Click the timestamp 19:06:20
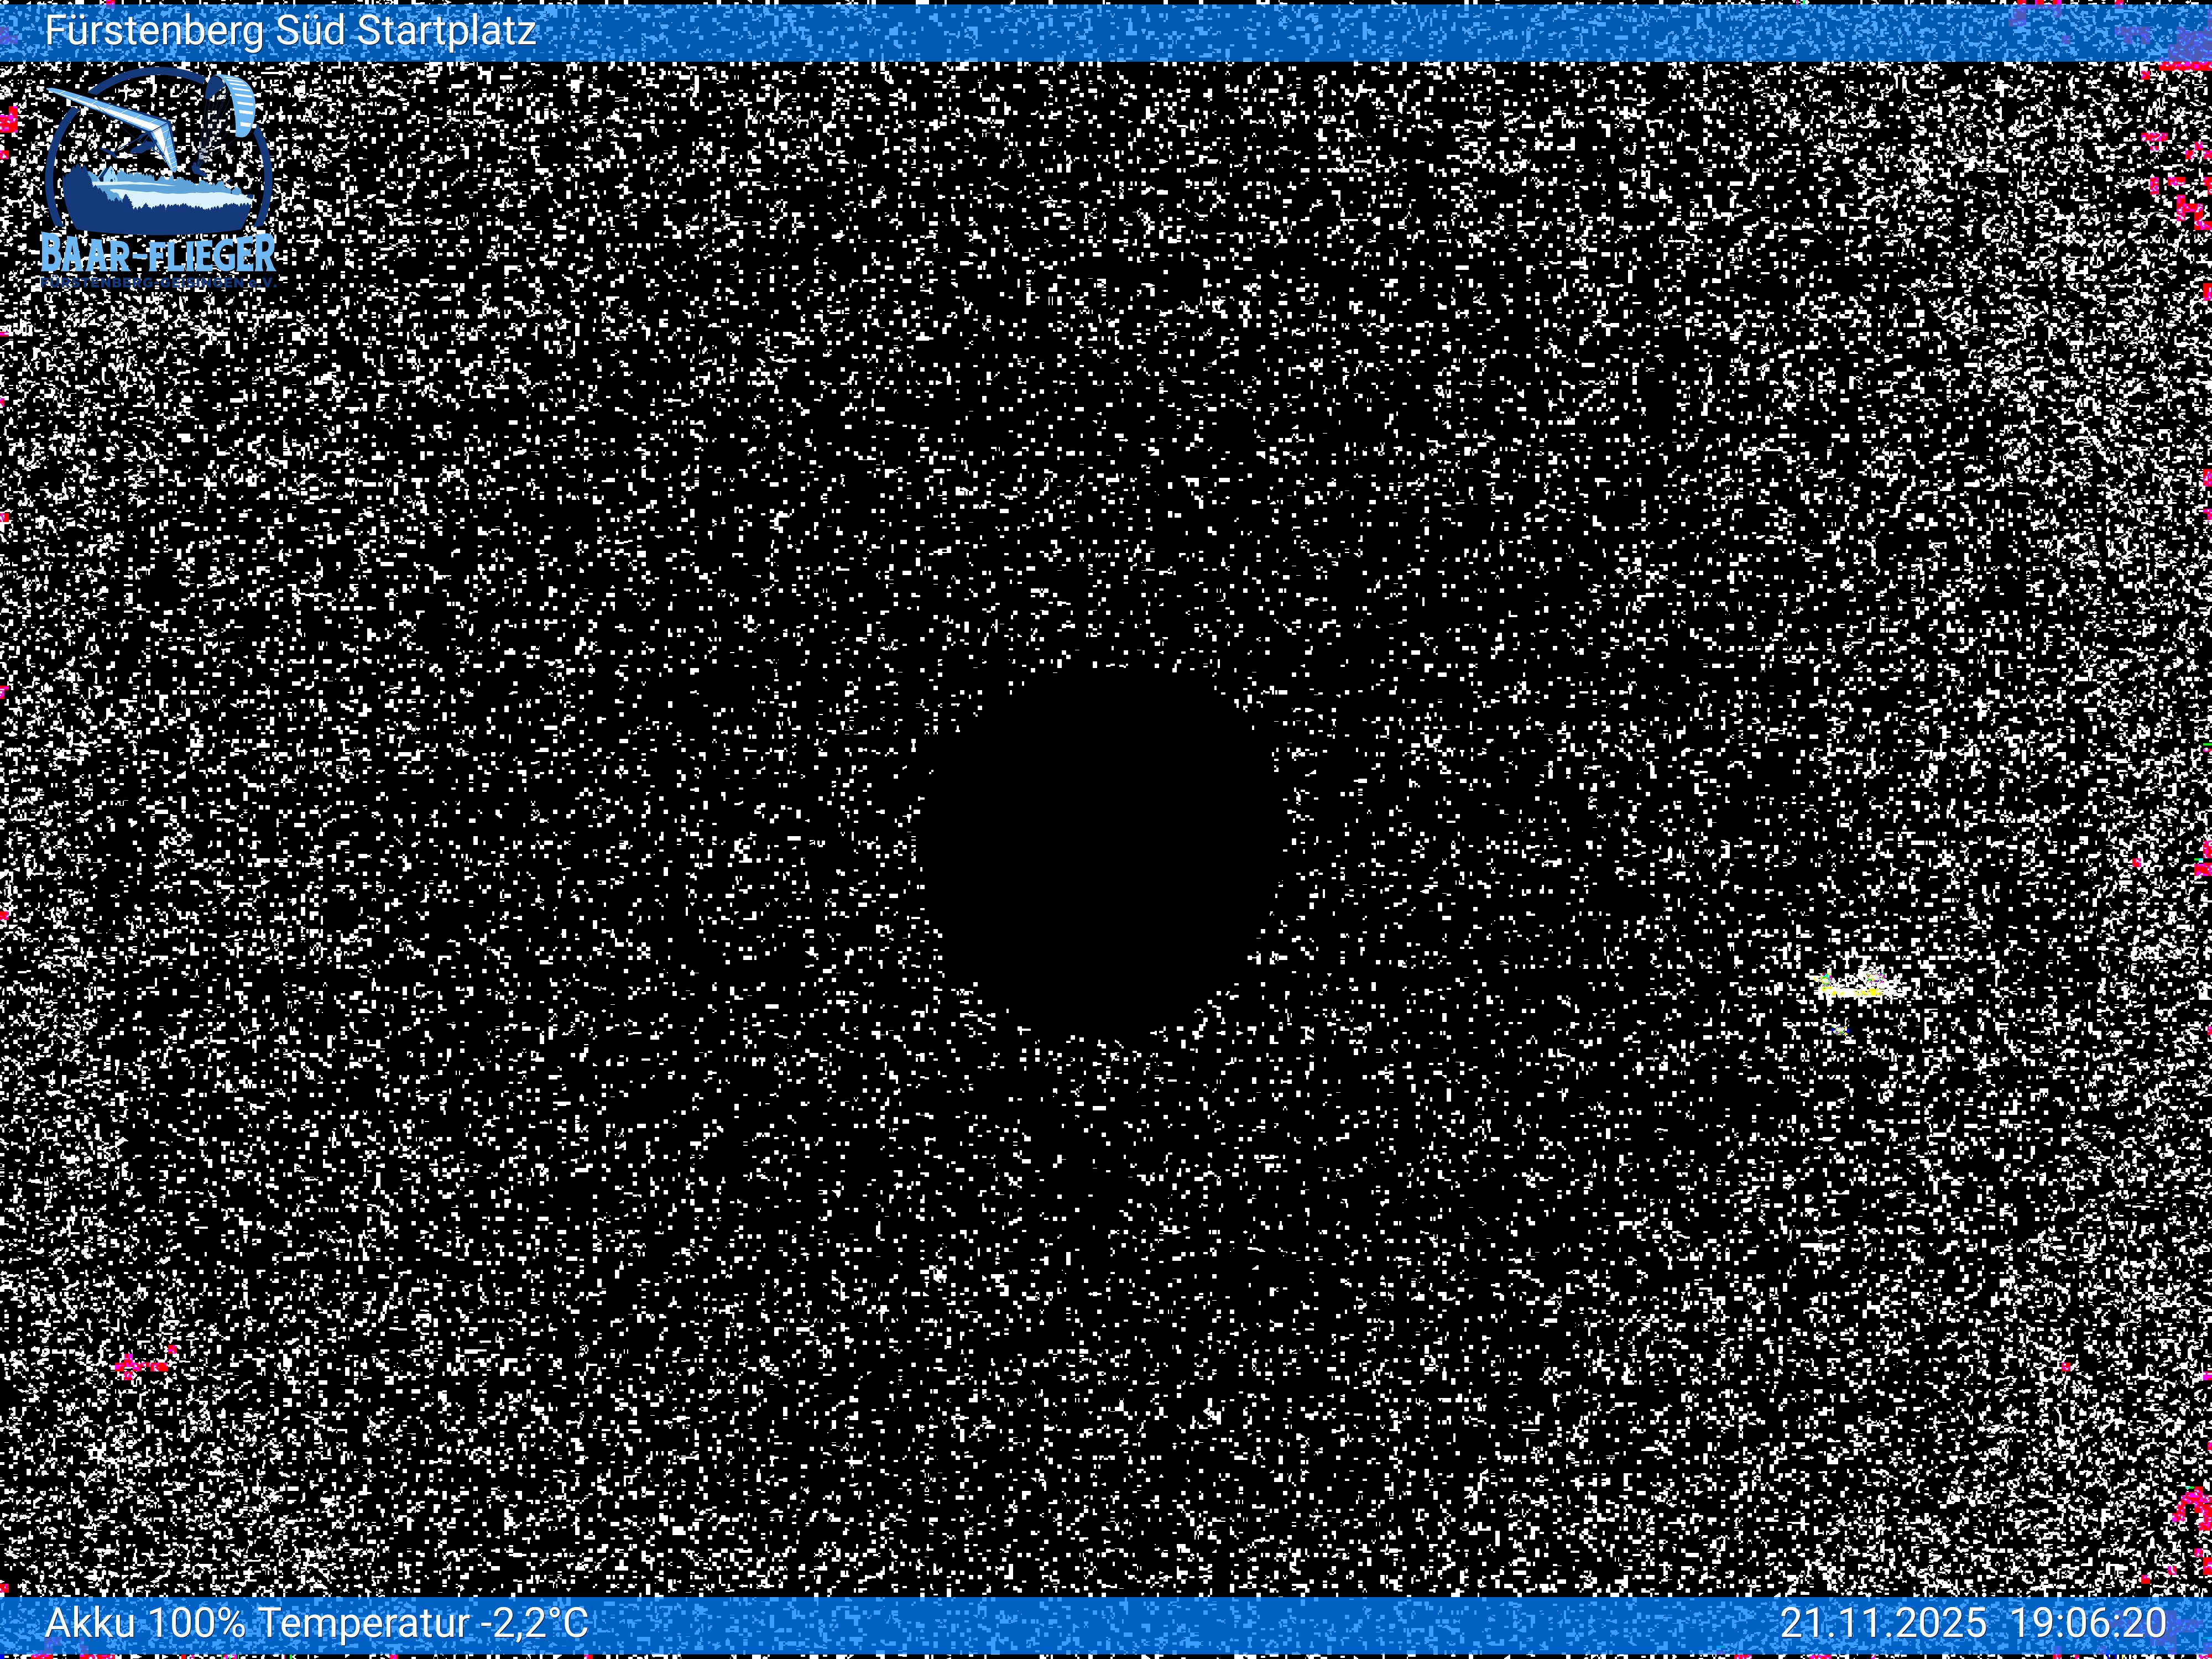This screenshot has width=2212, height=1659. pyautogui.click(x=2088, y=1622)
